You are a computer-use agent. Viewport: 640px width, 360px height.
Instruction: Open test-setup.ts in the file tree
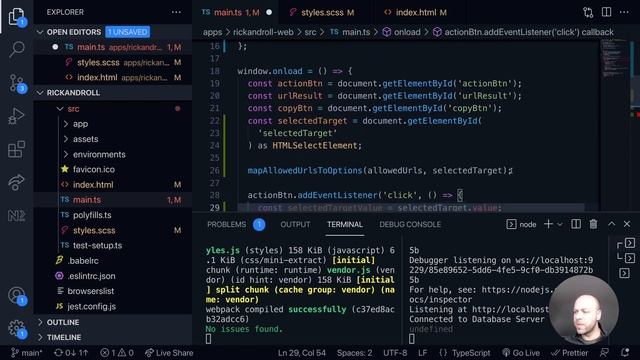coord(113,246)
